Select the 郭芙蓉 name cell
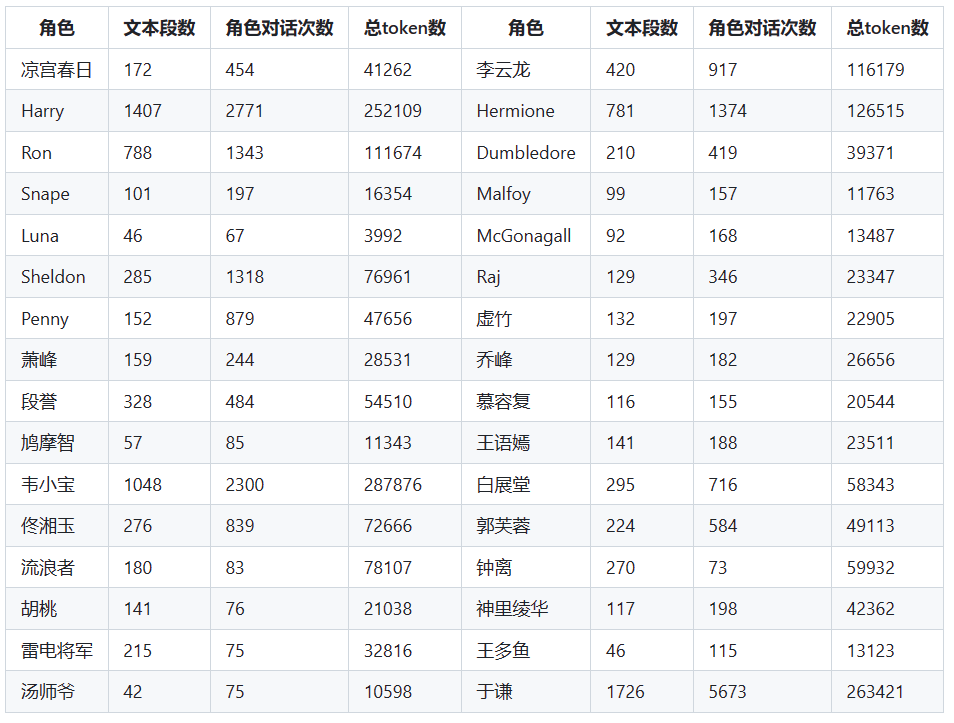Viewport: 954px width, 723px height. 526,526
